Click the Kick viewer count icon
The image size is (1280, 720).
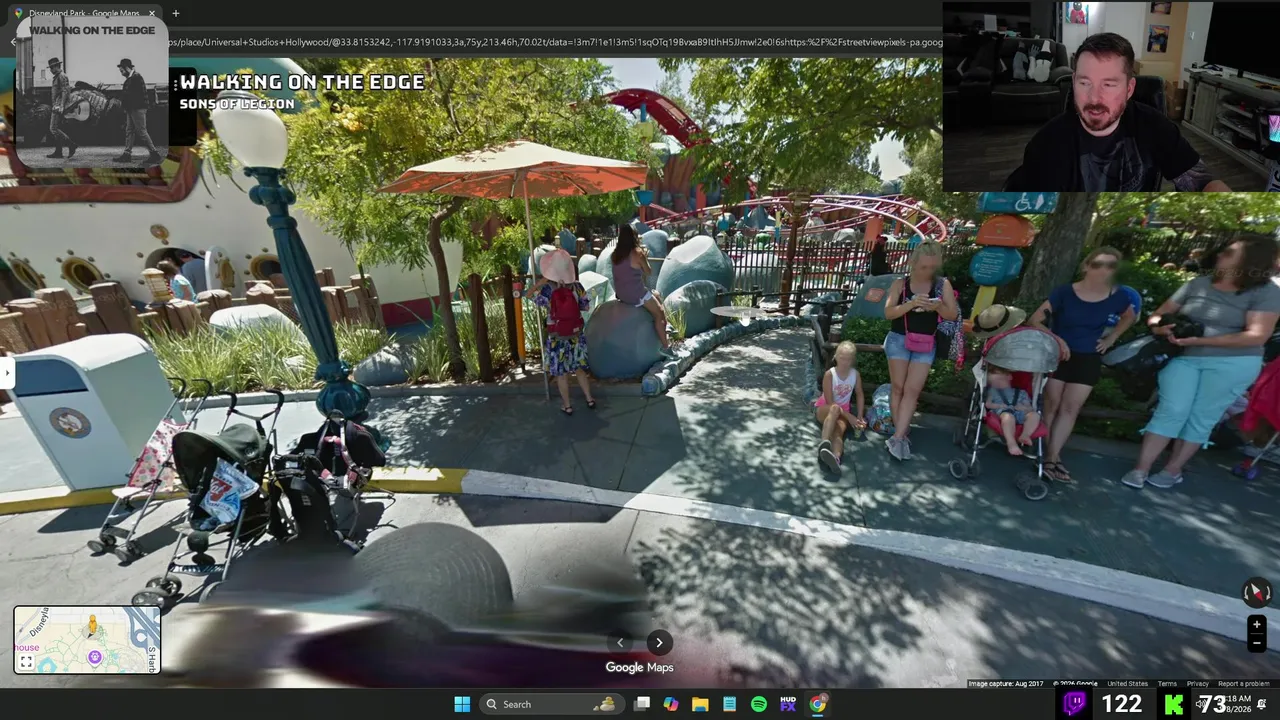[x=1174, y=704]
